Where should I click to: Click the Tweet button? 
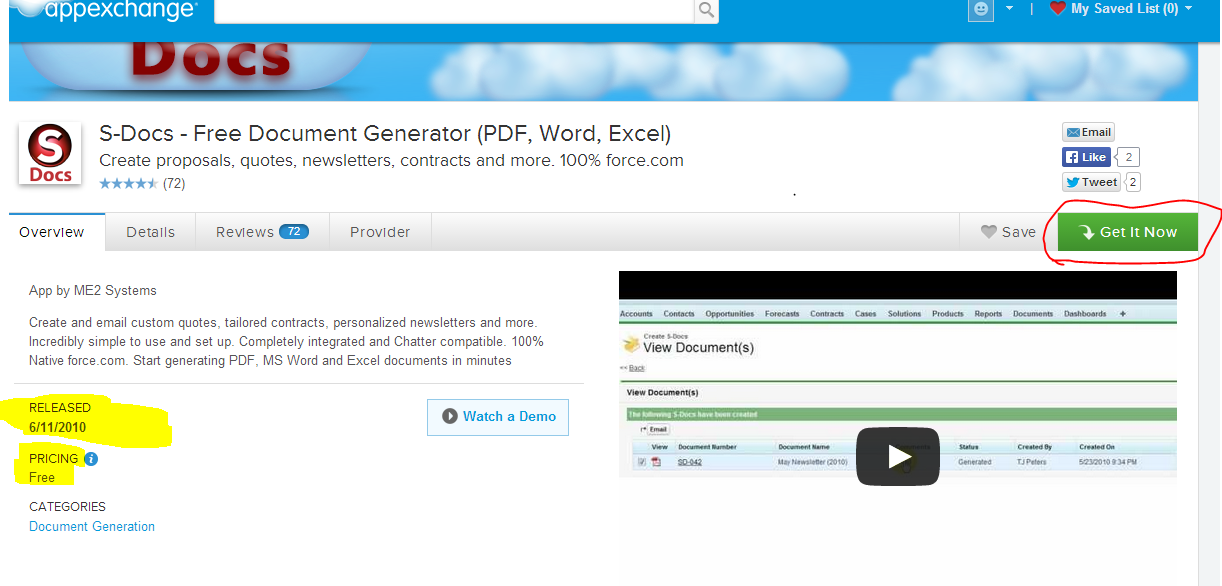click(x=1091, y=182)
